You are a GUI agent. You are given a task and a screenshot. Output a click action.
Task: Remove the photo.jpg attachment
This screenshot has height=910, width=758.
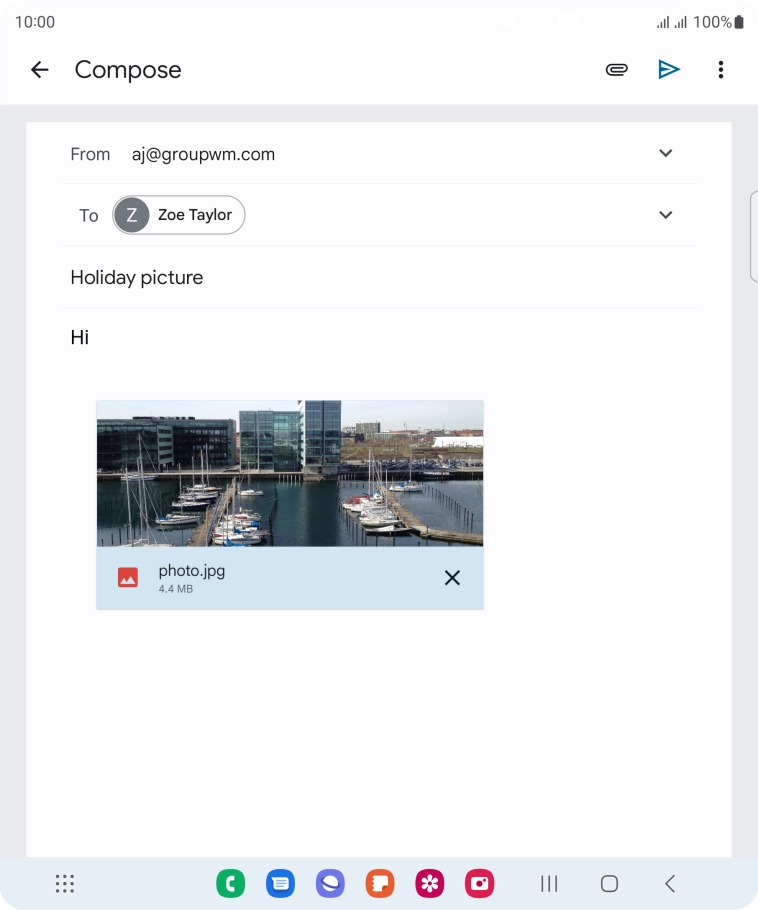pos(452,578)
